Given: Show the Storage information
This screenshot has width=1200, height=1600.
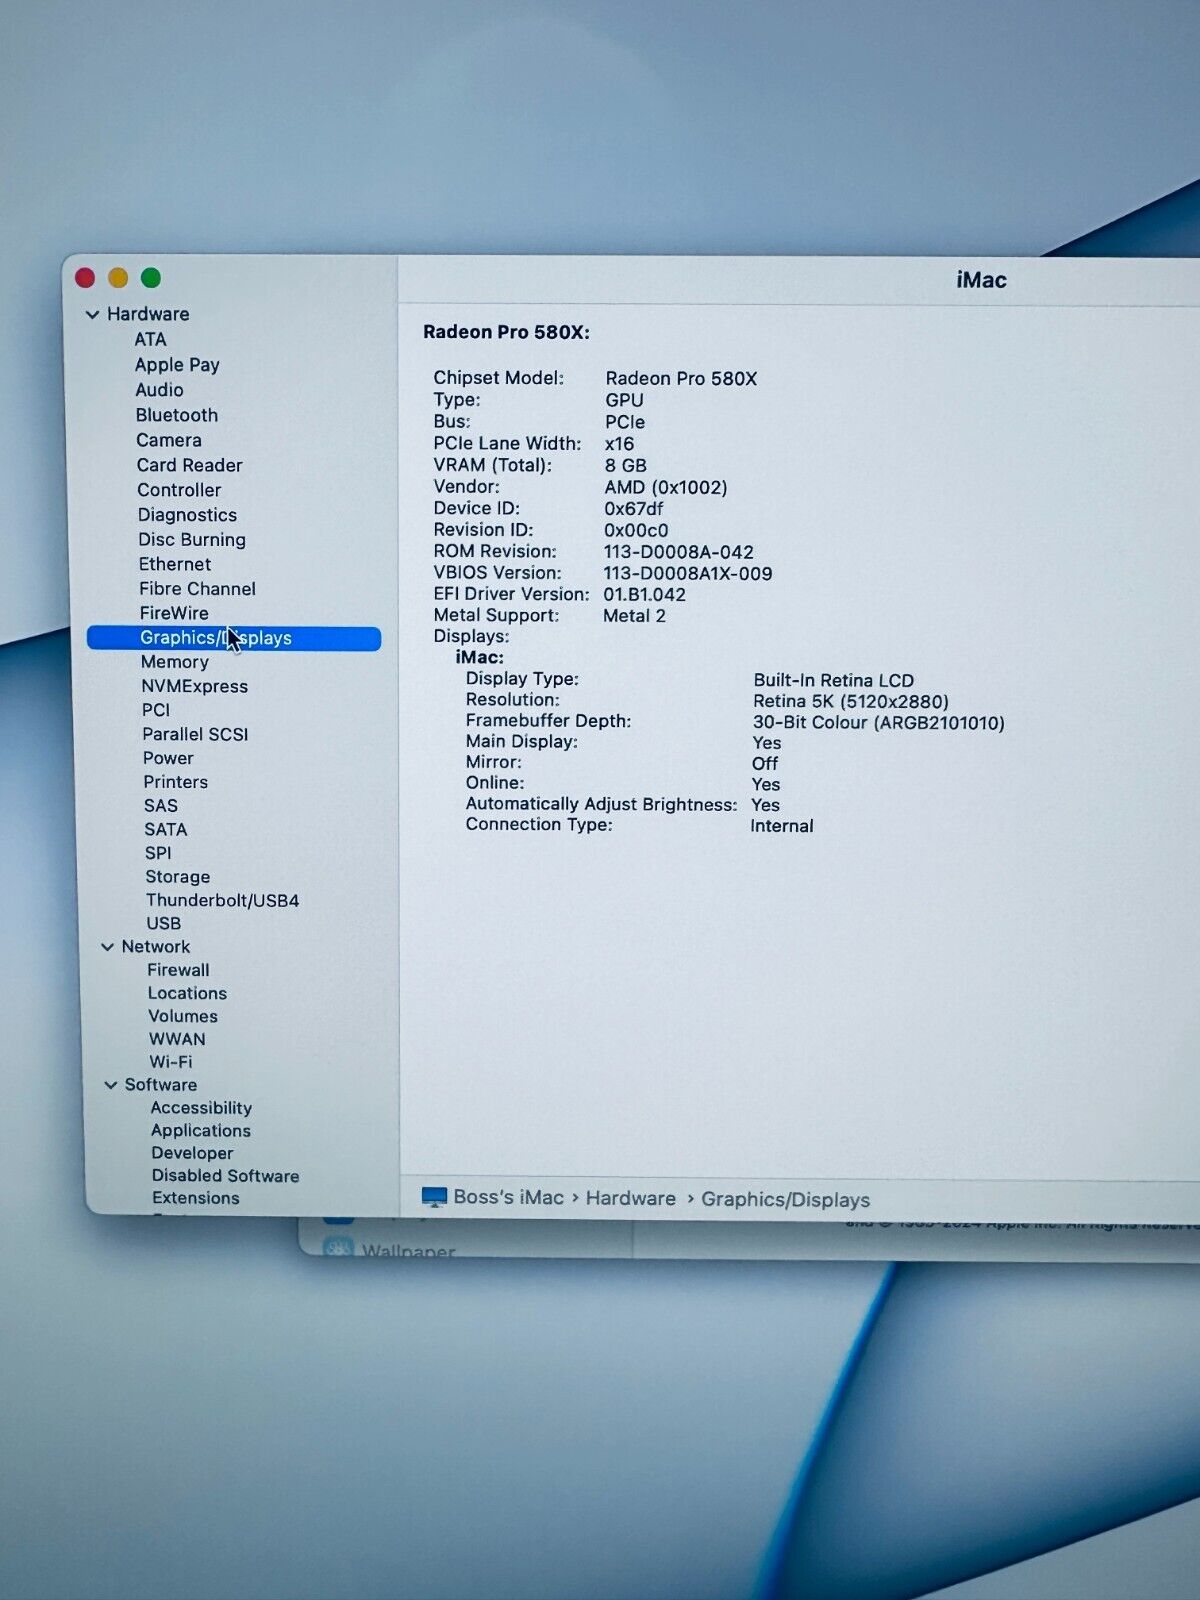Looking at the screenshot, I should pos(177,877).
